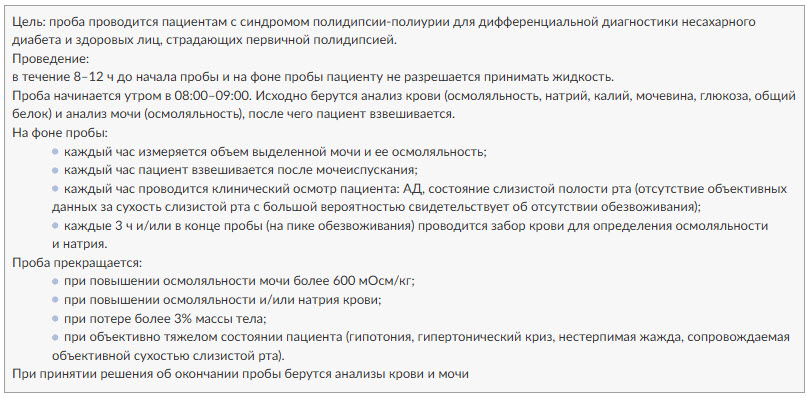Click the bullet before 'каждый час пациент взвешивается'

point(55,170)
